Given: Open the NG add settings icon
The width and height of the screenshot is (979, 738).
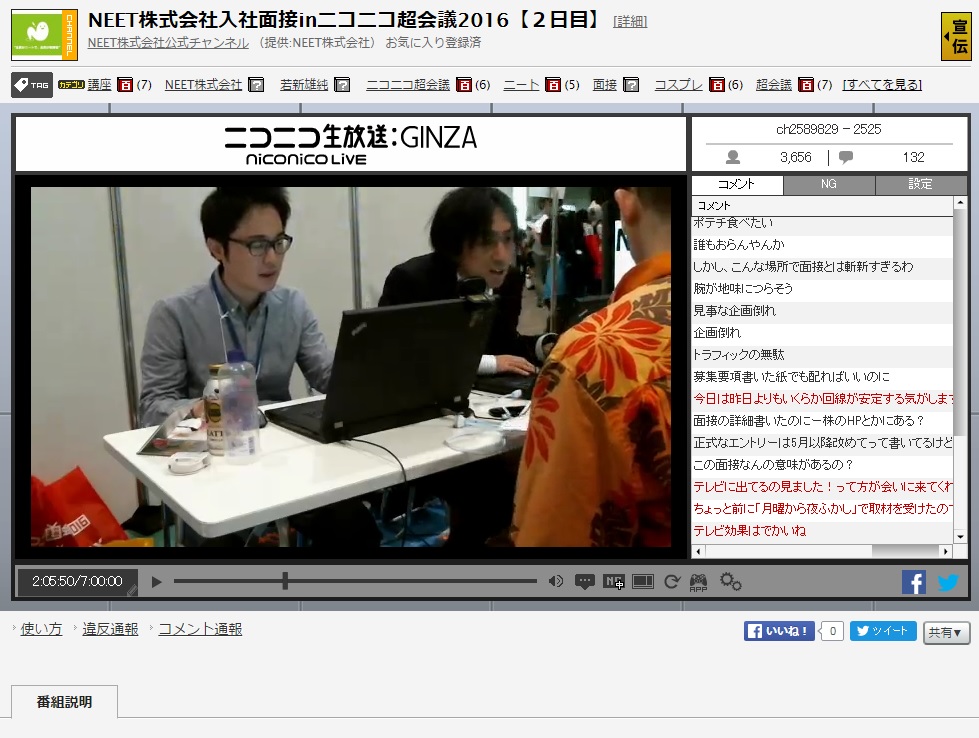Looking at the screenshot, I should 614,582.
